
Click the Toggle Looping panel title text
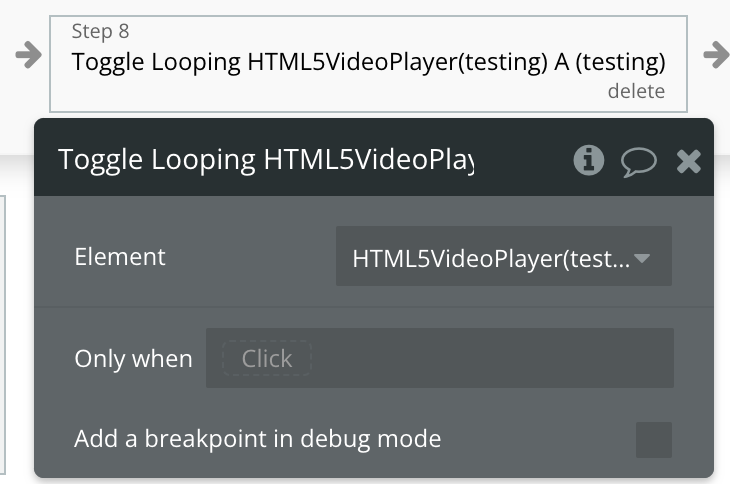pyautogui.click(x=266, y=160)
